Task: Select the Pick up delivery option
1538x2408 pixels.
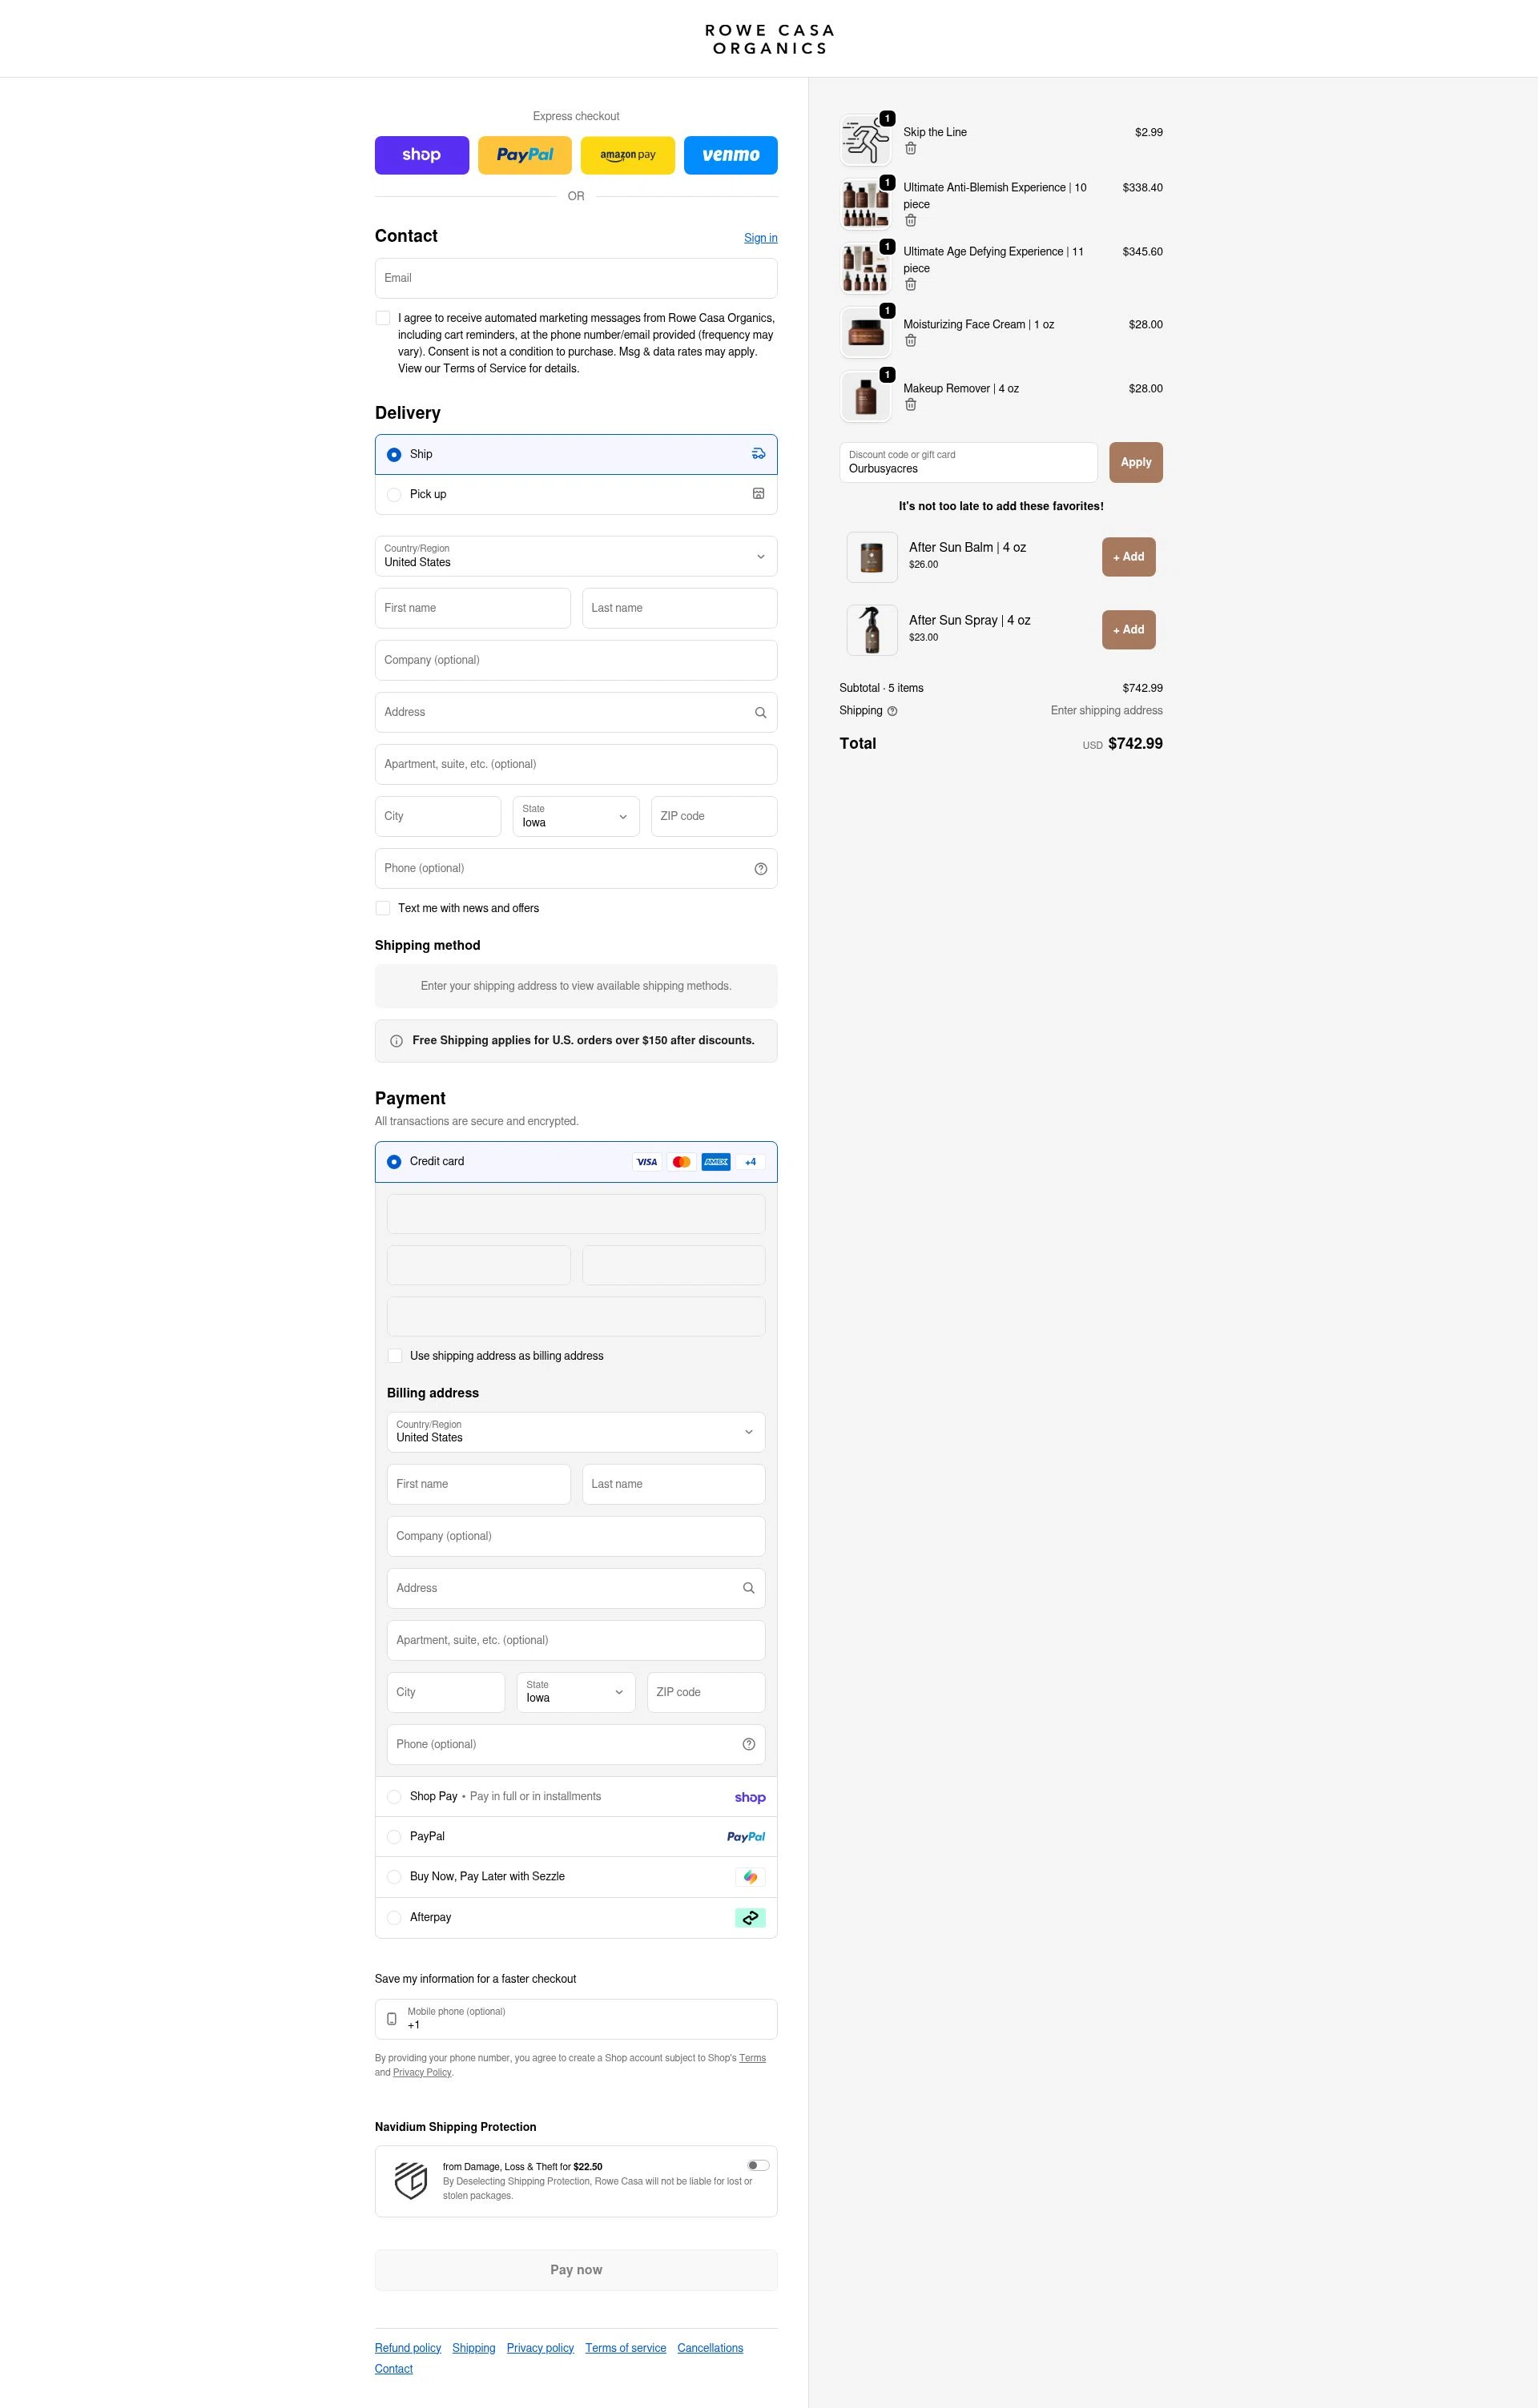Action: [394, 495]
